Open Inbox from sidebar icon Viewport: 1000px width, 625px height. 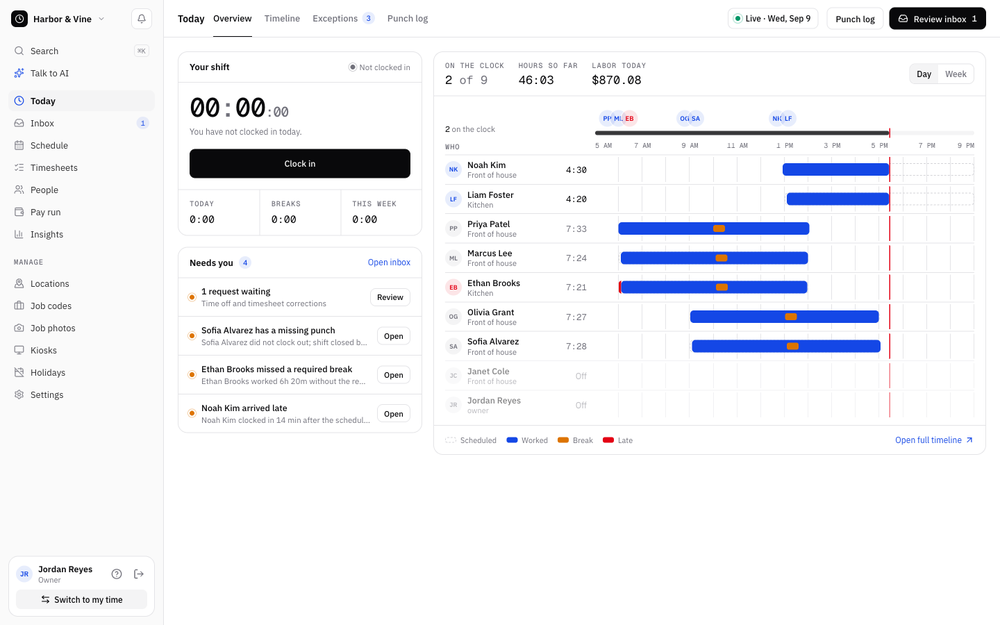point(19,123)
